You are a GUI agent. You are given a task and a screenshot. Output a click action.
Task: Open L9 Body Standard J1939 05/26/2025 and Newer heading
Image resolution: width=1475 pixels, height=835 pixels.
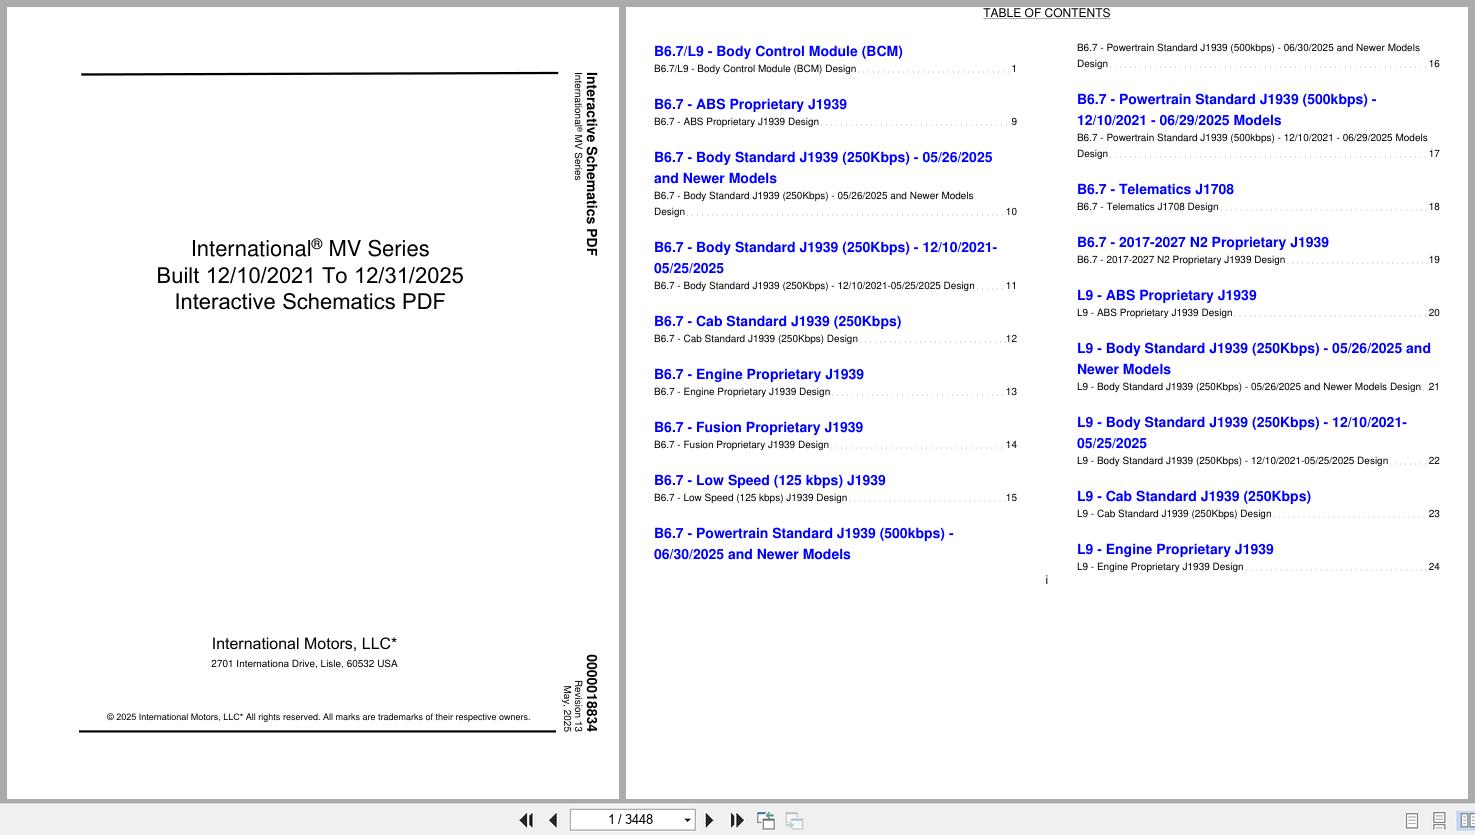[1254, 359]
